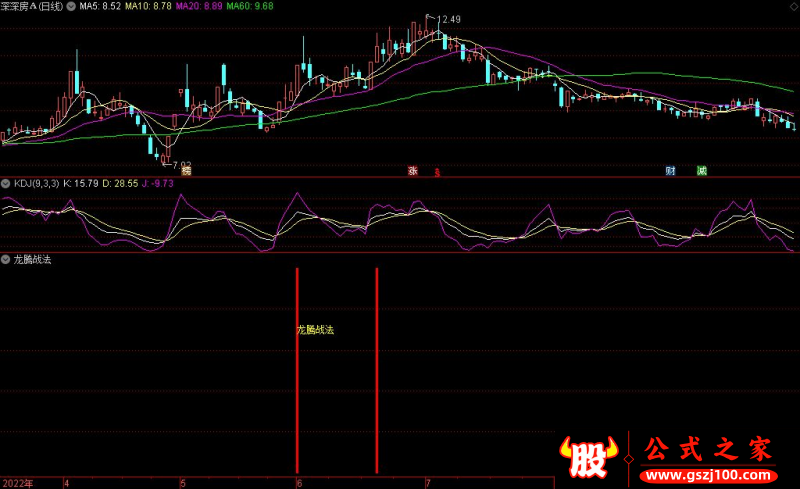Expand the KDJ(9,3,3) indicator menu arrow

(6, 184)
